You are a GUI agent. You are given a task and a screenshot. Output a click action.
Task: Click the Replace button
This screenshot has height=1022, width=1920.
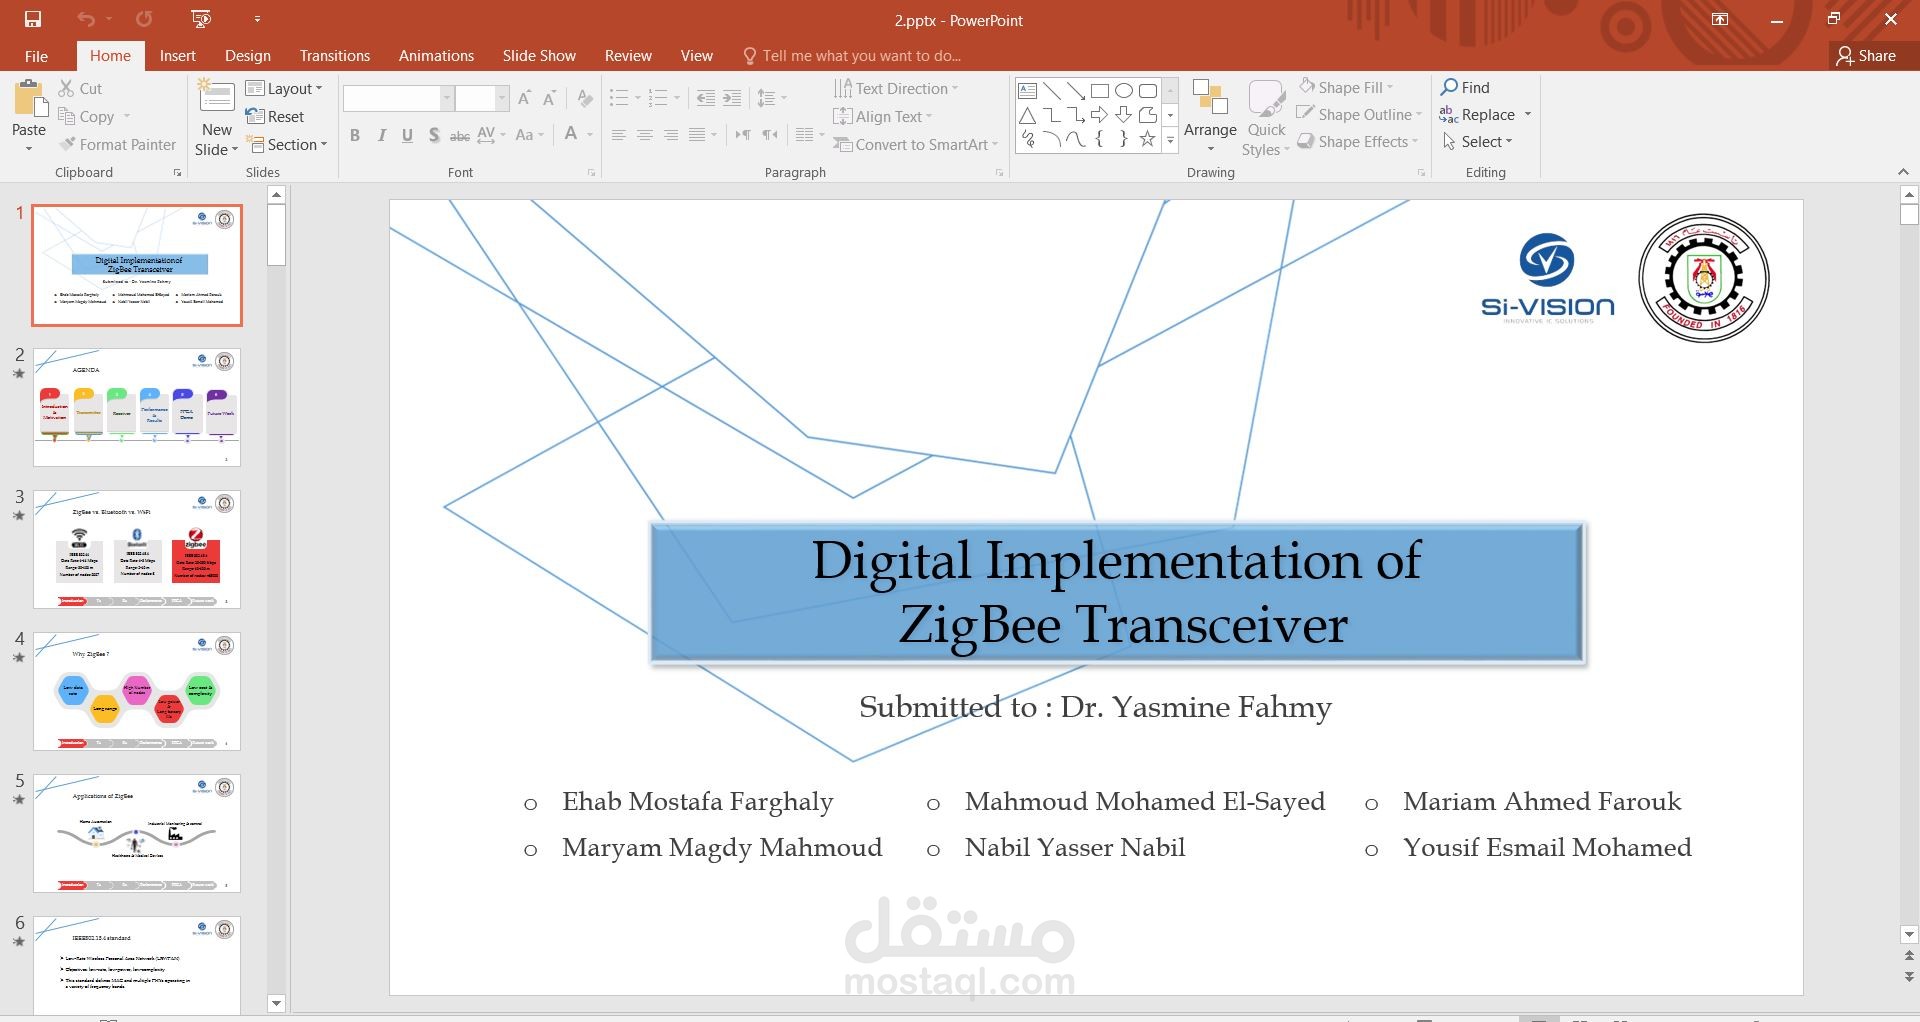tap(1478, 114)
